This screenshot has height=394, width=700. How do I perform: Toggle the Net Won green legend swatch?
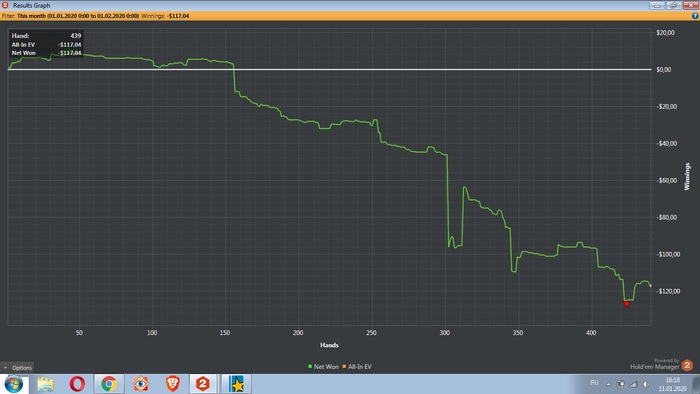(310, 366)
